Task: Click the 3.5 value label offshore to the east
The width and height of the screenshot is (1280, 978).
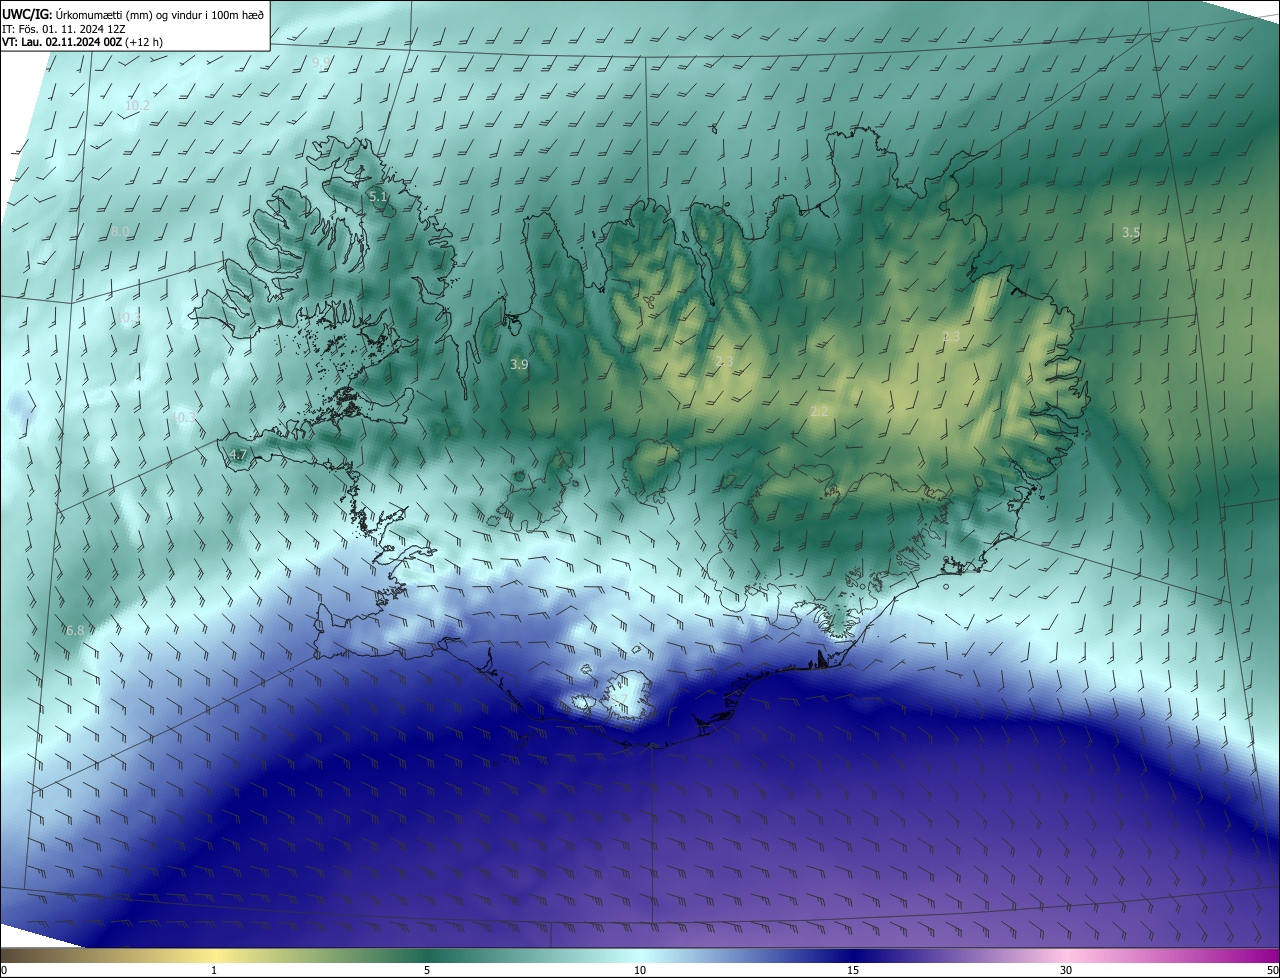Action: [1130, 232]
